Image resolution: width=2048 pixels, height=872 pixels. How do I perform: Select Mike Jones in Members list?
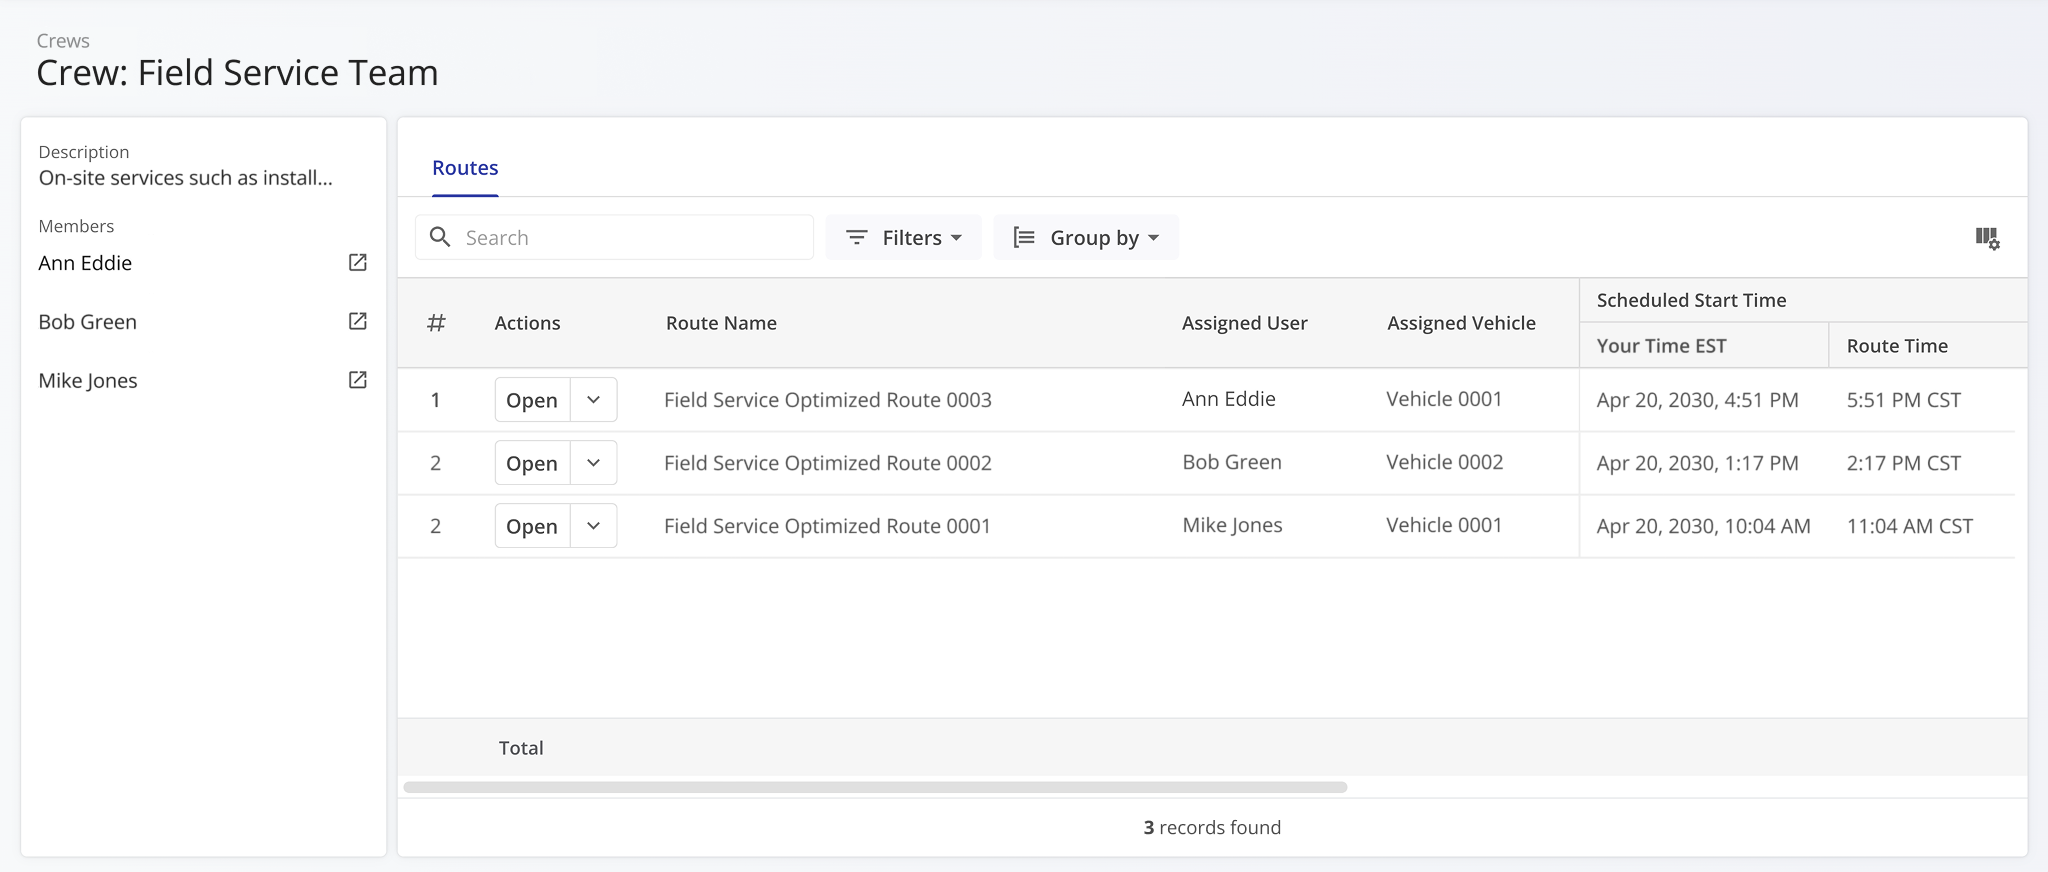pos(88,381)
